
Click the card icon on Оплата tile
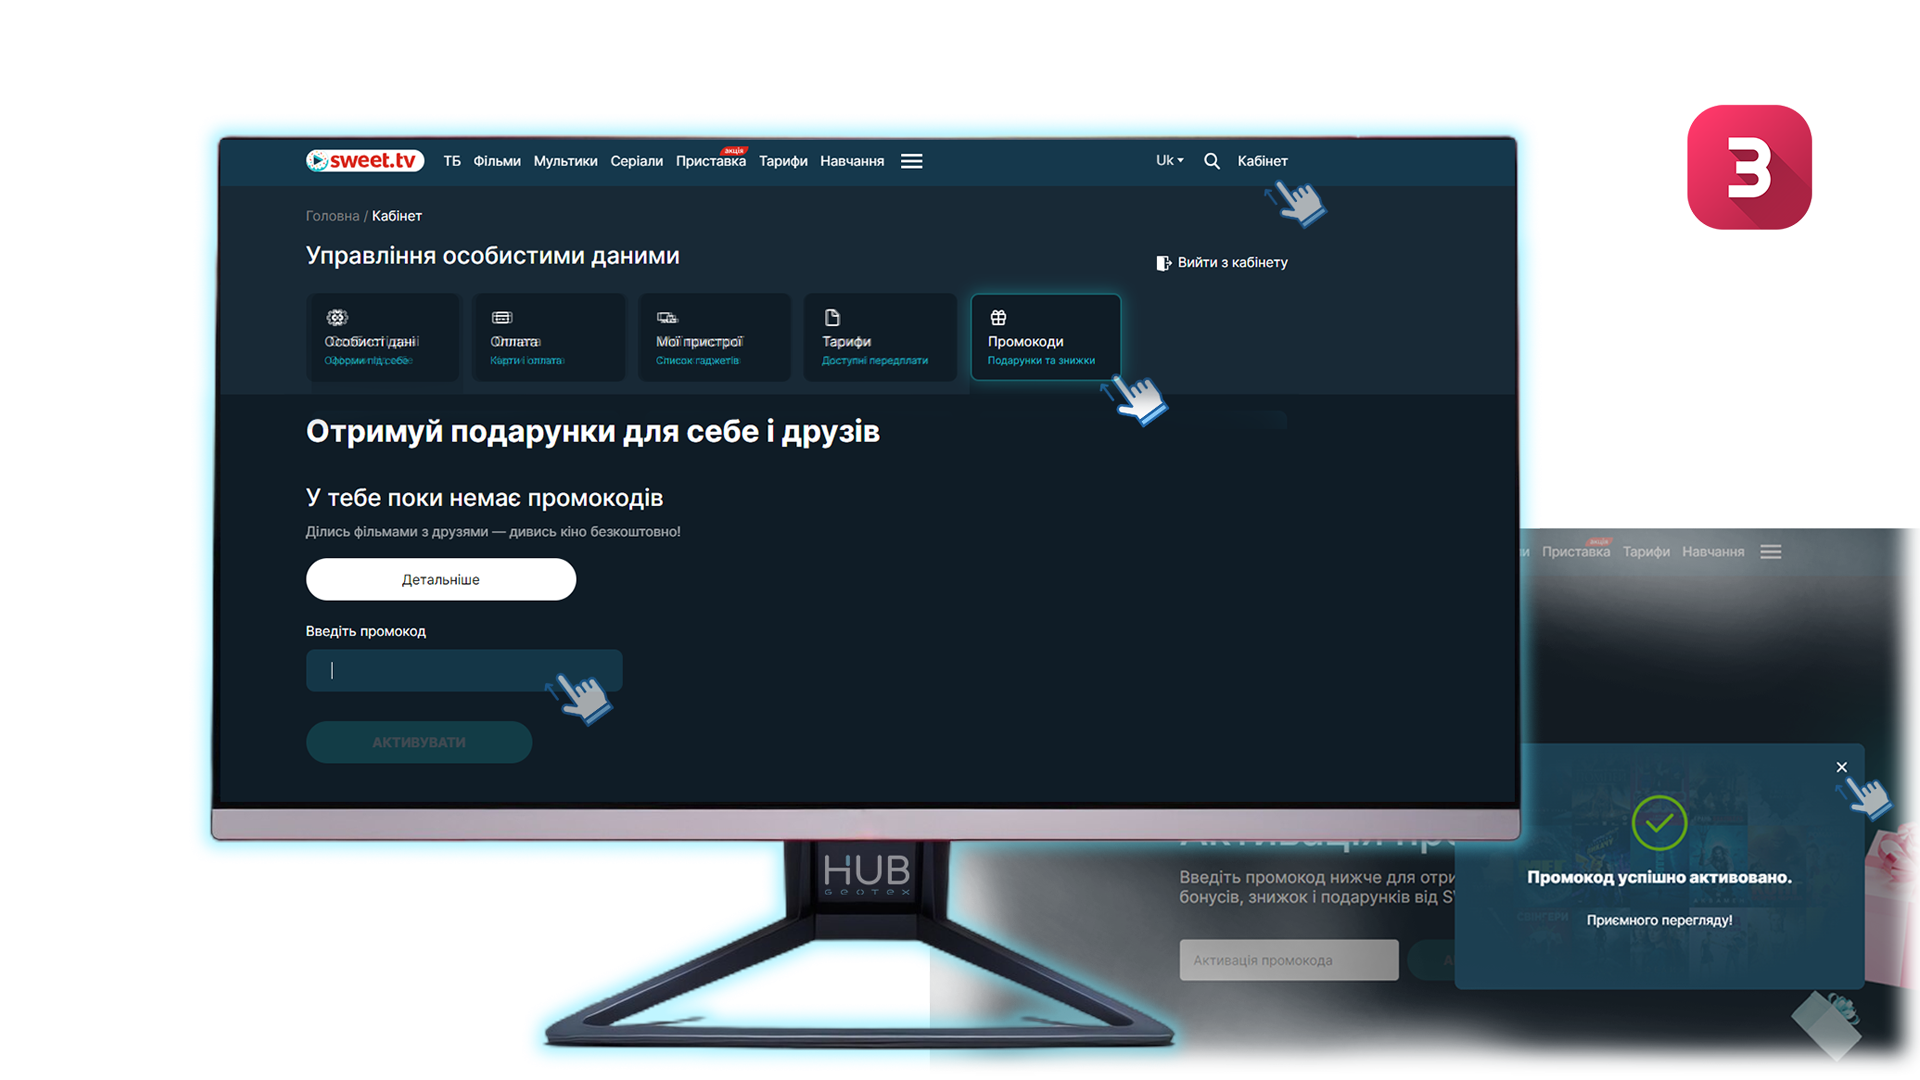pos(502,318)
